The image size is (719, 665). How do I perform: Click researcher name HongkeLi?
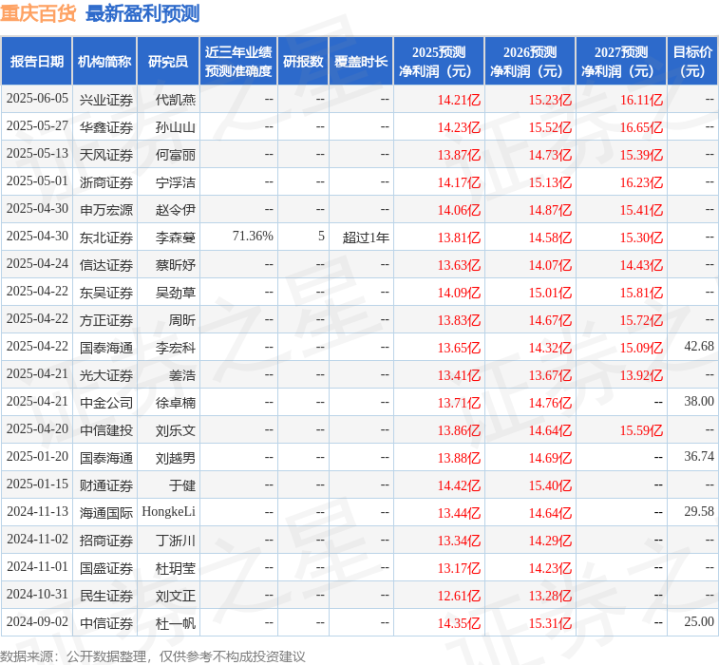click(169, 511)
